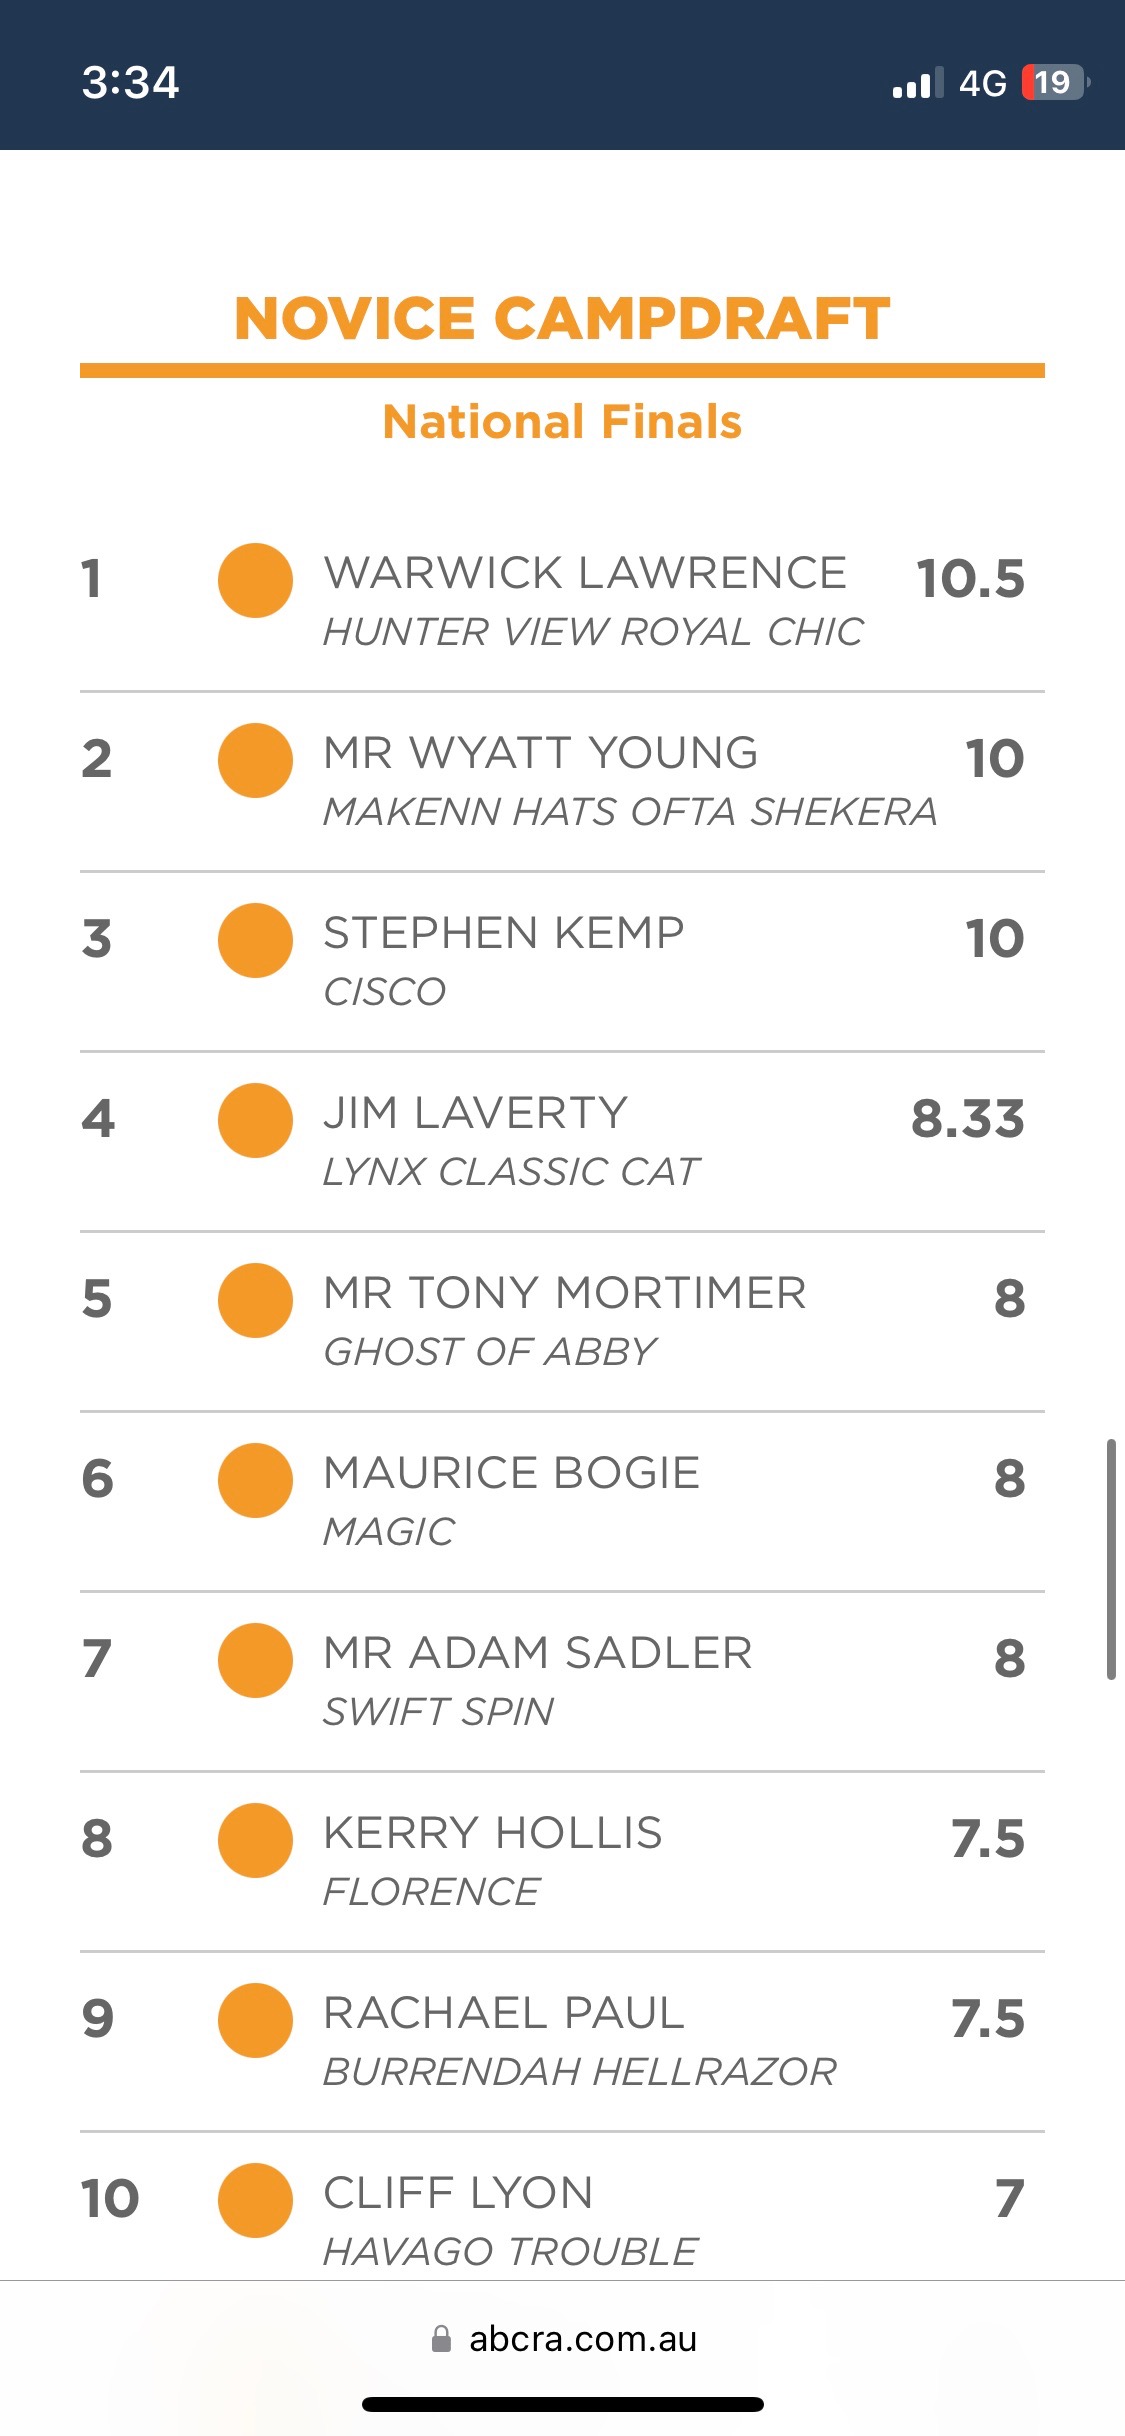Tap orange circle beside Cliff Lyon
This screenshot has width=1125, height=2436.
pyautogui.click(x=255, y=2200)
